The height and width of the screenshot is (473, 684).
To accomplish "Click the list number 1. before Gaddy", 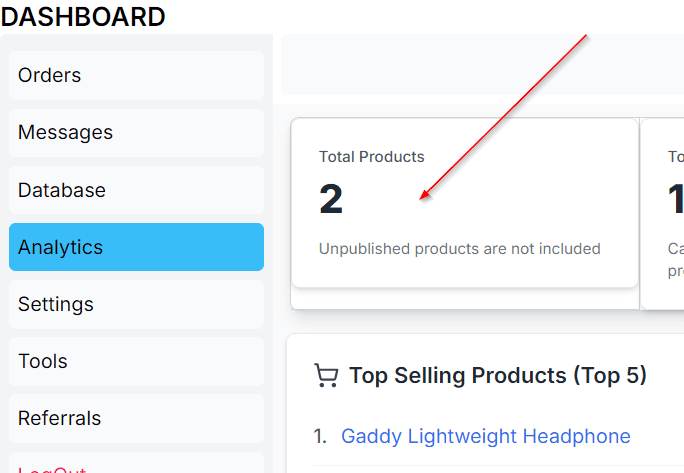I will click(320, 436).
